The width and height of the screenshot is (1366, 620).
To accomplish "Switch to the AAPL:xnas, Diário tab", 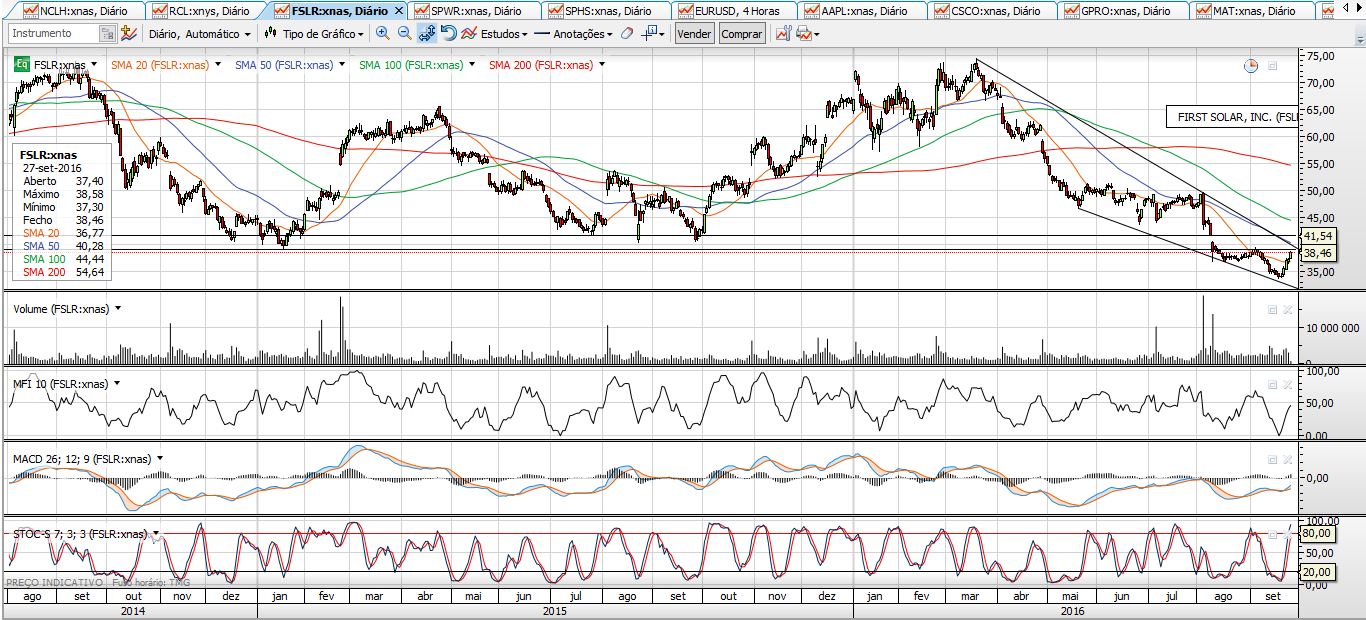I will point(863,11).
